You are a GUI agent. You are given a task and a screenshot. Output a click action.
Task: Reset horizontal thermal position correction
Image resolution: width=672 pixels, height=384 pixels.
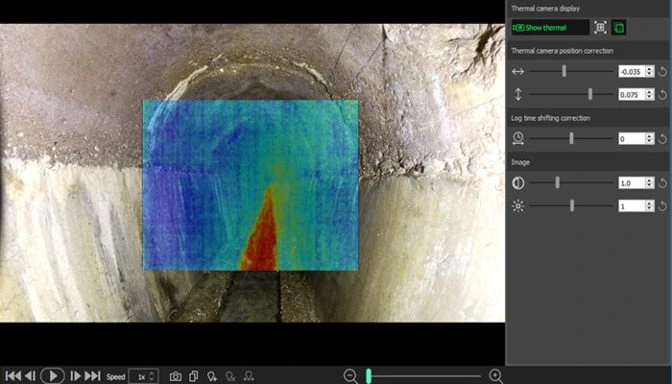click(663, 72)
